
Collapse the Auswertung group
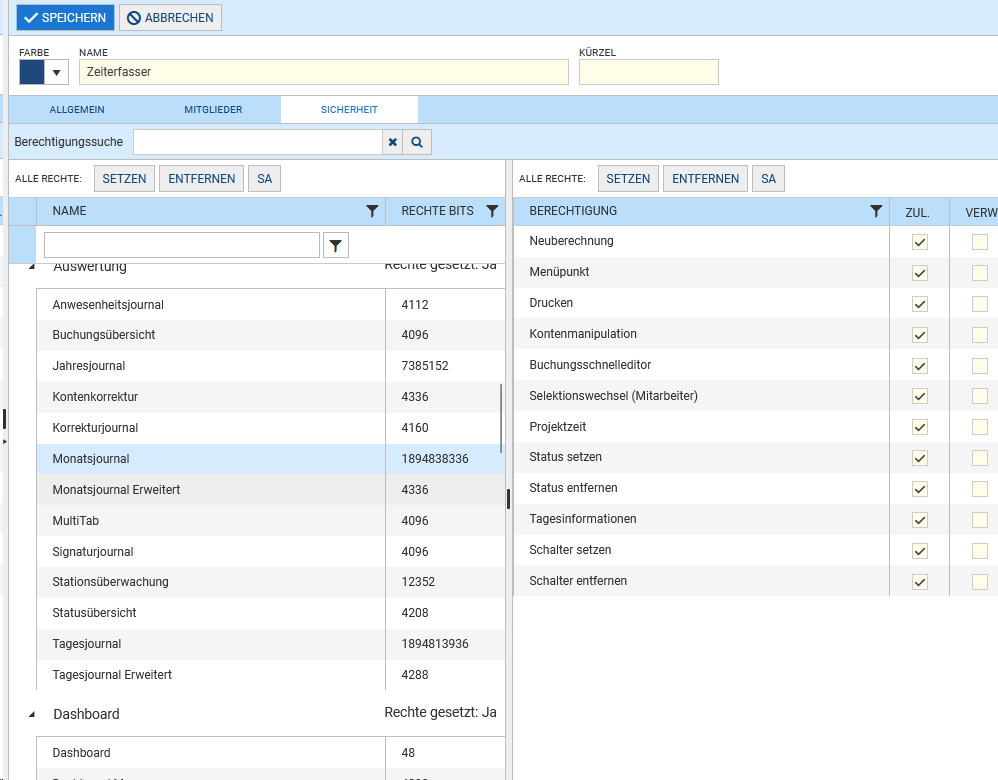(x=32, y=267)
